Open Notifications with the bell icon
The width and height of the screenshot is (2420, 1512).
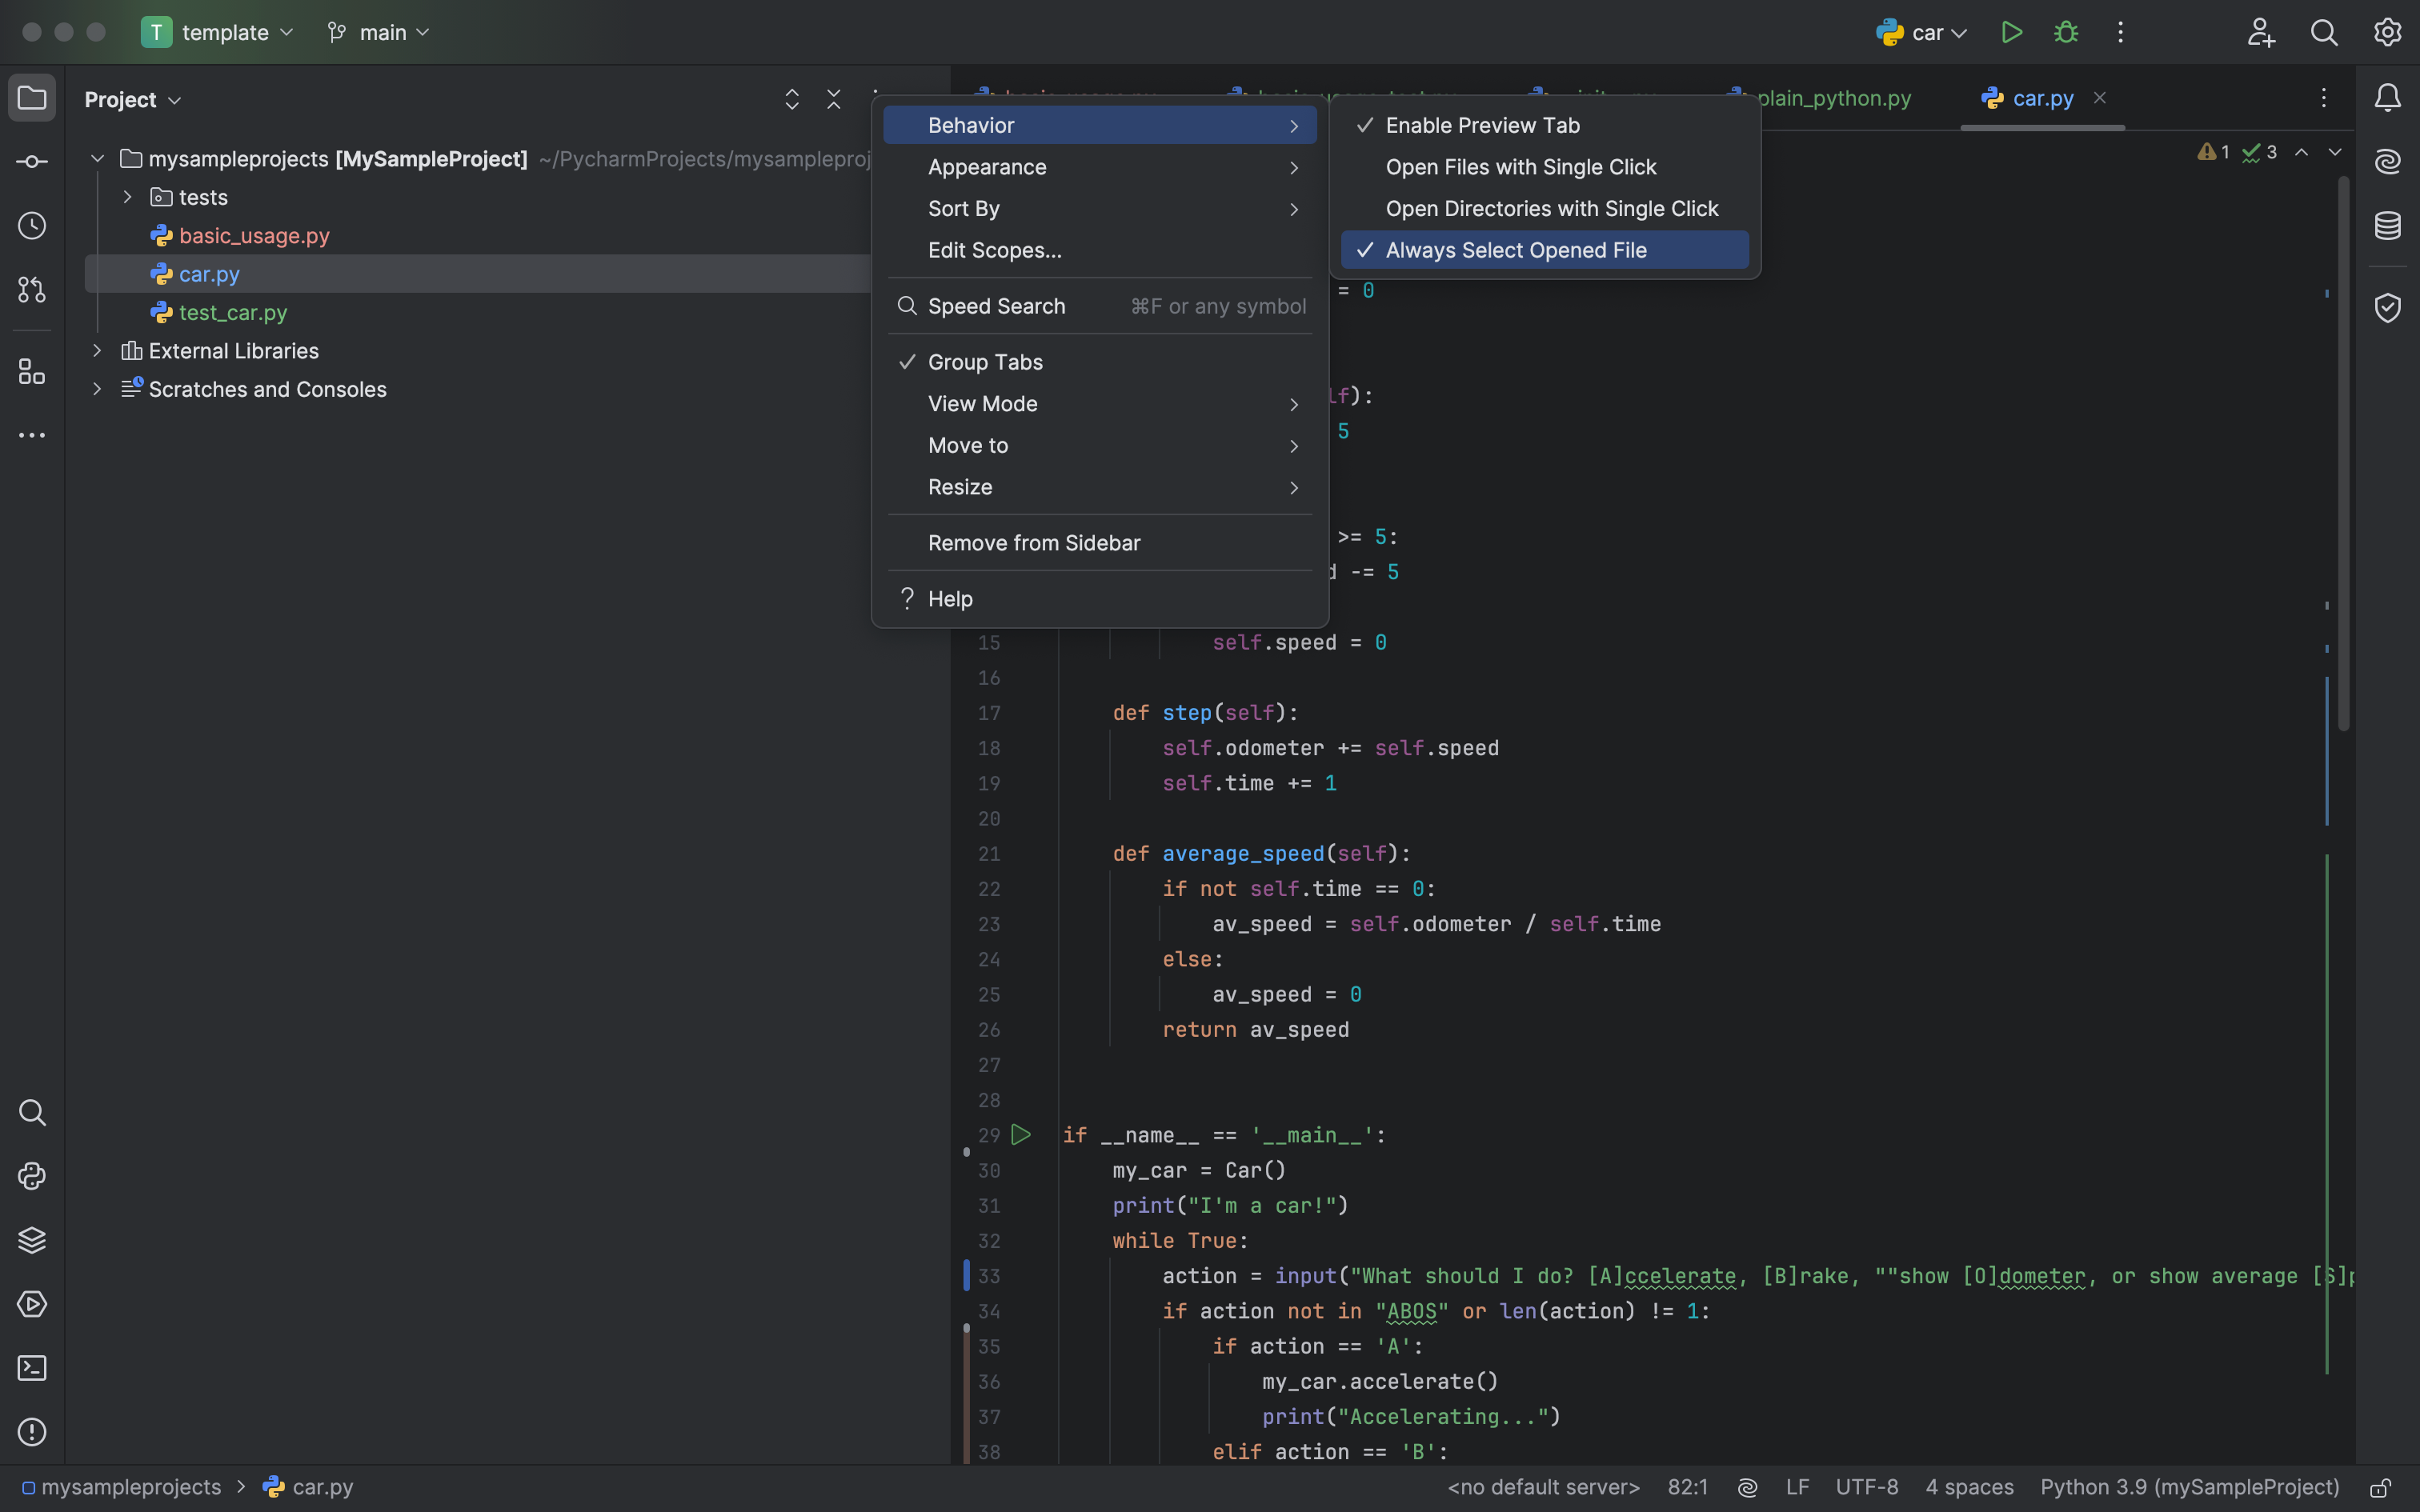pos(2388,97)
